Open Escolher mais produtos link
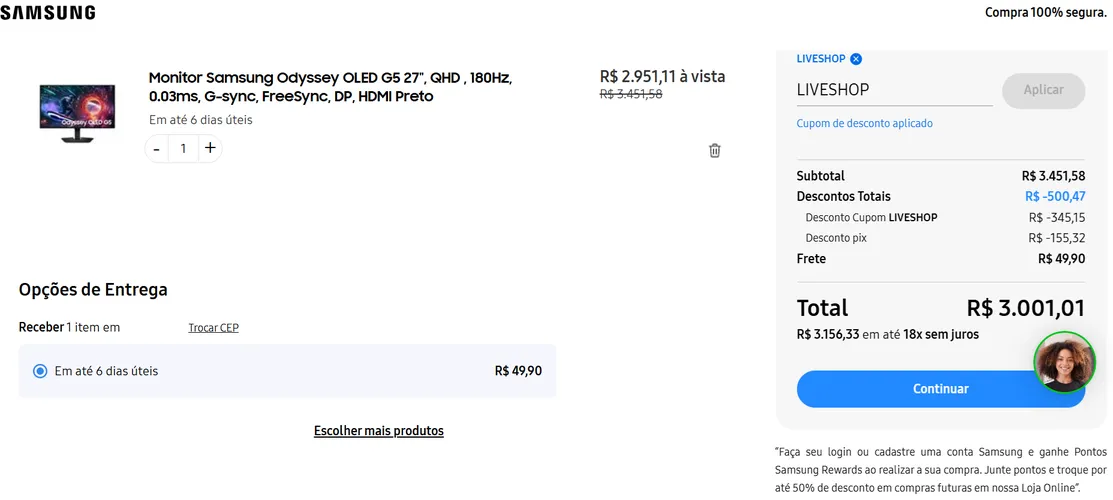The height and width of the screenshot is (500, 1113). pyautogui.click(x=378, y=430)
